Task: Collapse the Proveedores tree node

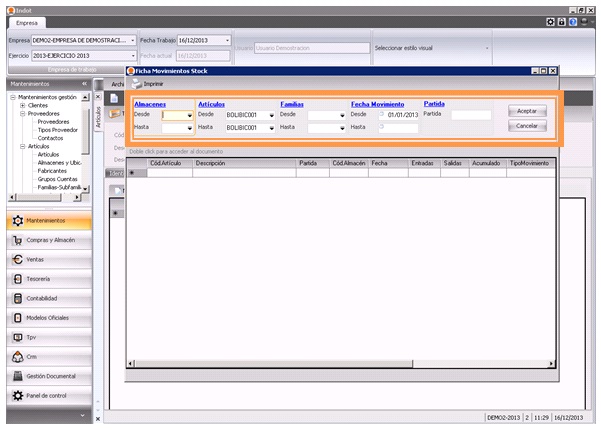Action: click(x=22, y=114)
